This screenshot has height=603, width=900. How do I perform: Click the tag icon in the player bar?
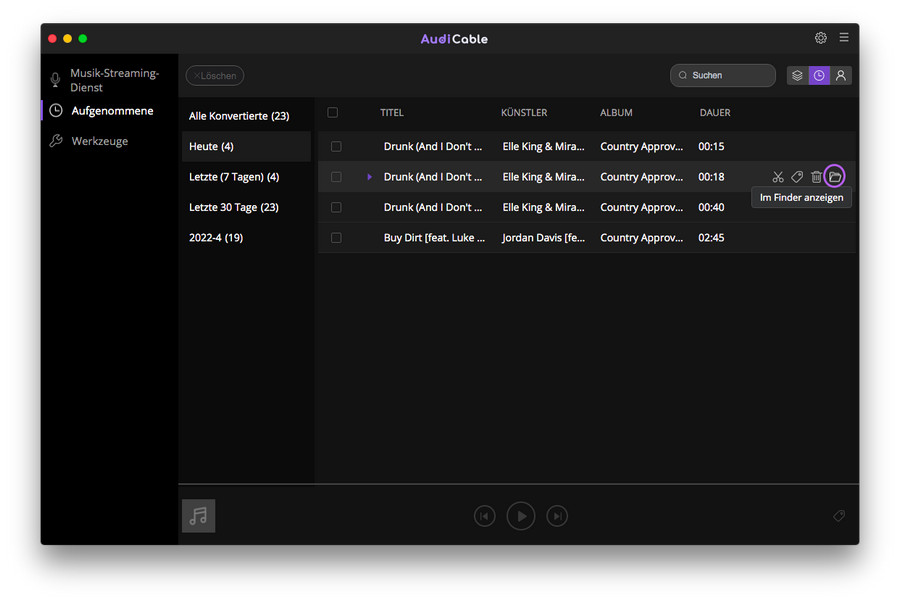coord(839,516)
